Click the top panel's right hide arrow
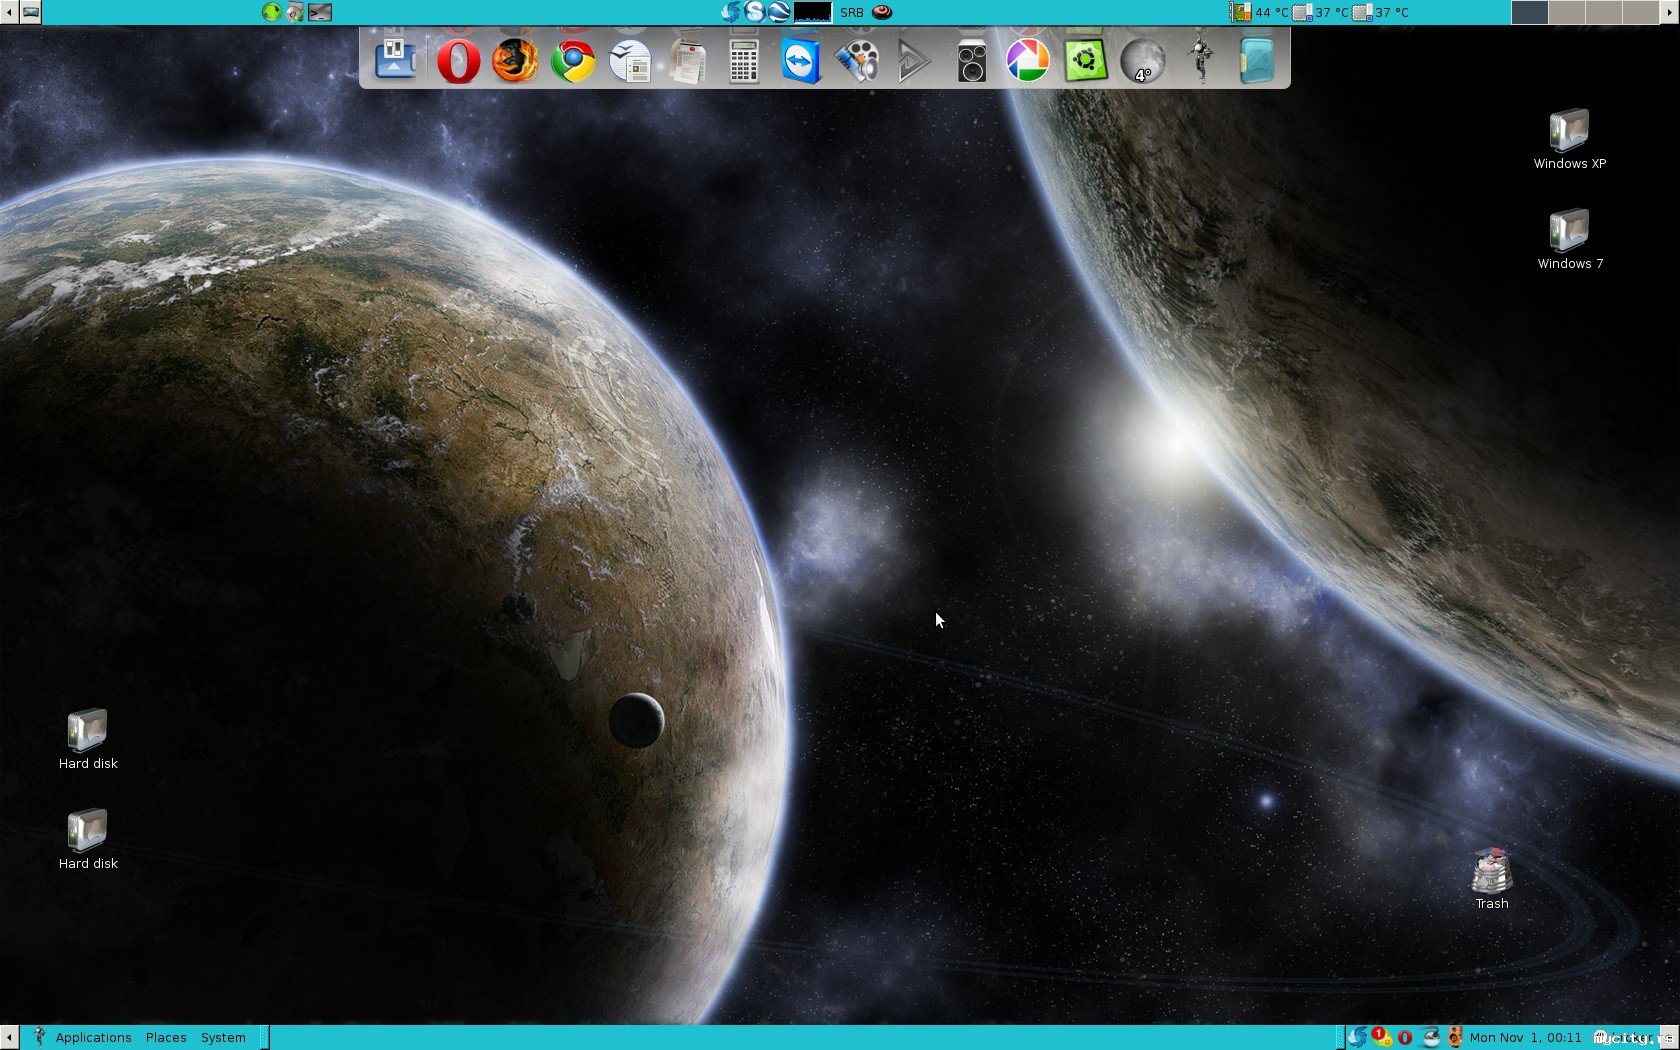Screen dimensions: 1680x1050 [1670, 12]
